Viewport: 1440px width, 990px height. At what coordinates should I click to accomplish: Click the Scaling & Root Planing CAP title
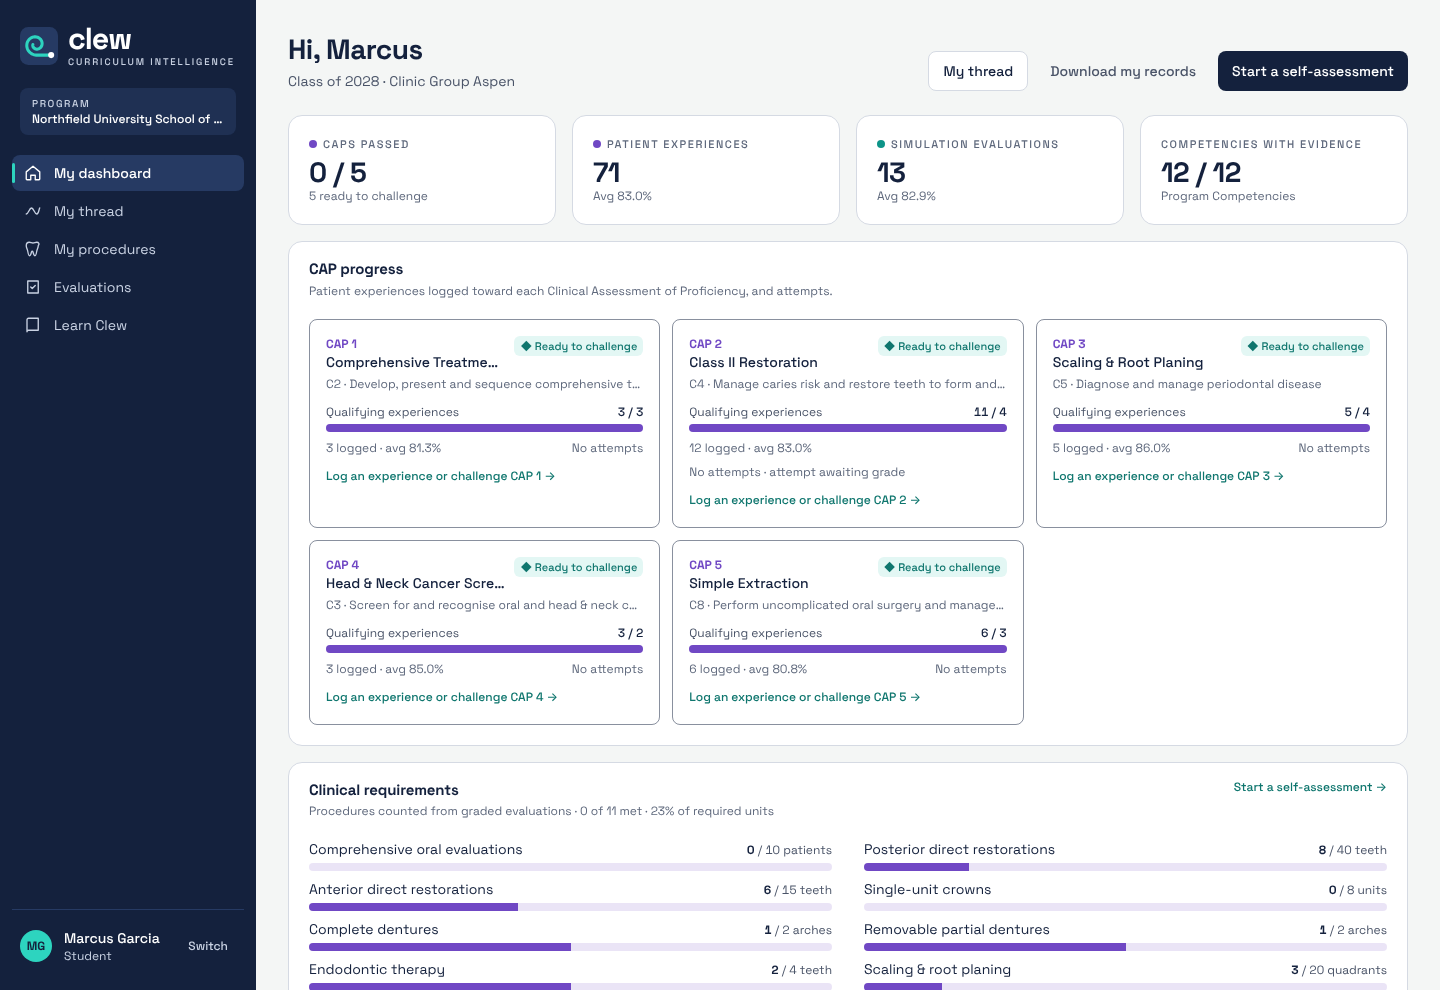[1128, 362]
